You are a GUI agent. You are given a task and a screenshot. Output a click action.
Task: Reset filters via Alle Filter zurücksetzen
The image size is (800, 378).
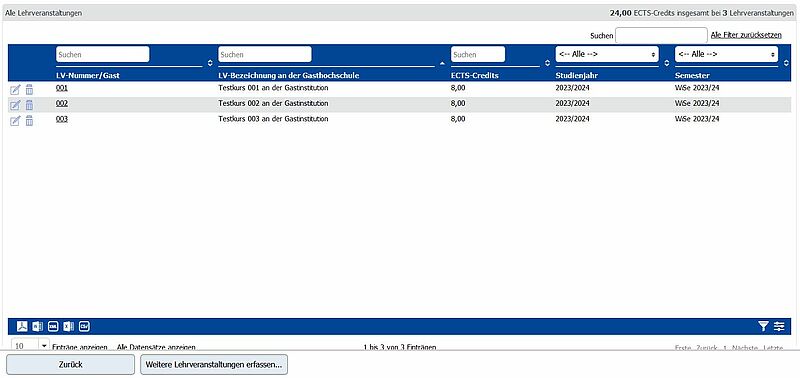[746, 35]
